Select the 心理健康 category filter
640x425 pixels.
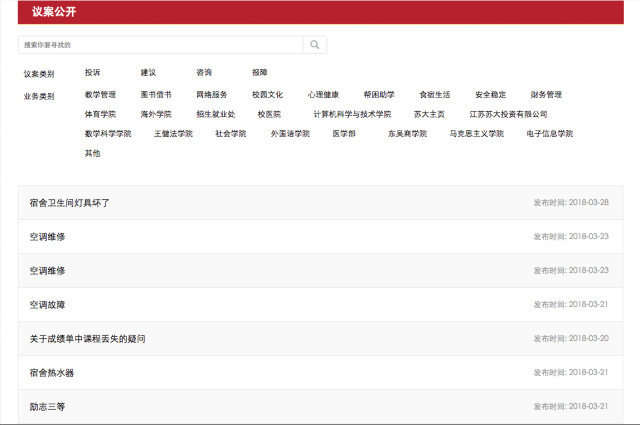pyautogui.click(x=323, y=95)
